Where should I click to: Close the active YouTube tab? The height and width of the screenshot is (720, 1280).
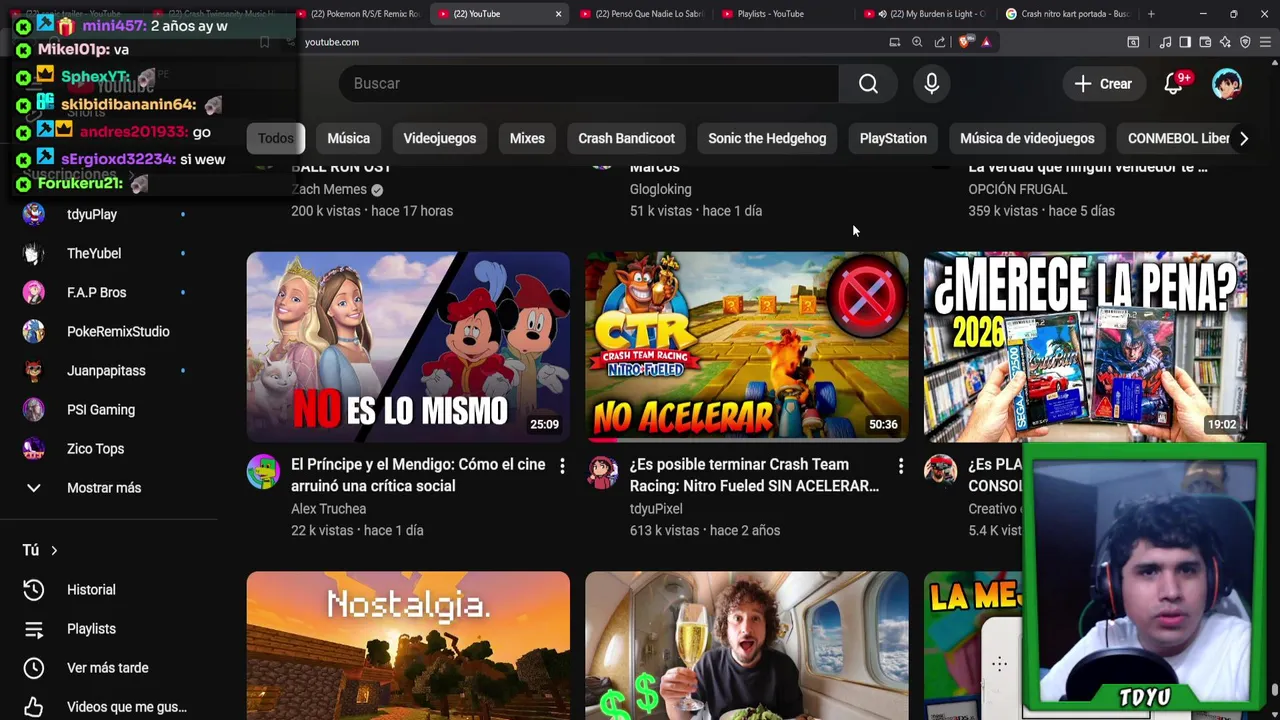point(558,14)
